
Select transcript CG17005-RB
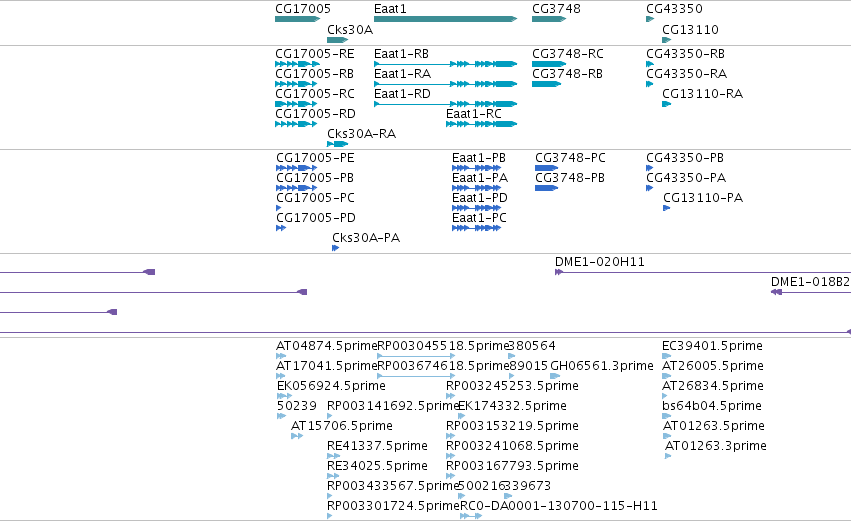(x=315, y=74)
